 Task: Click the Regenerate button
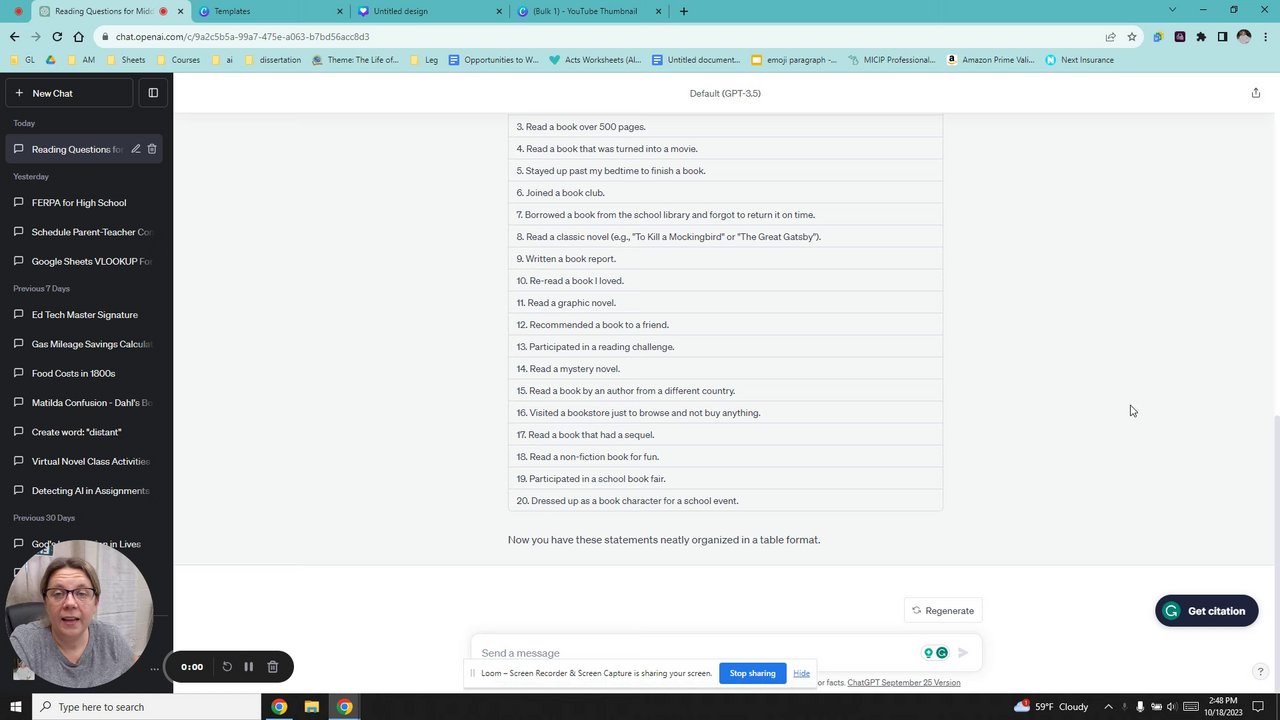tap(943, 611)
